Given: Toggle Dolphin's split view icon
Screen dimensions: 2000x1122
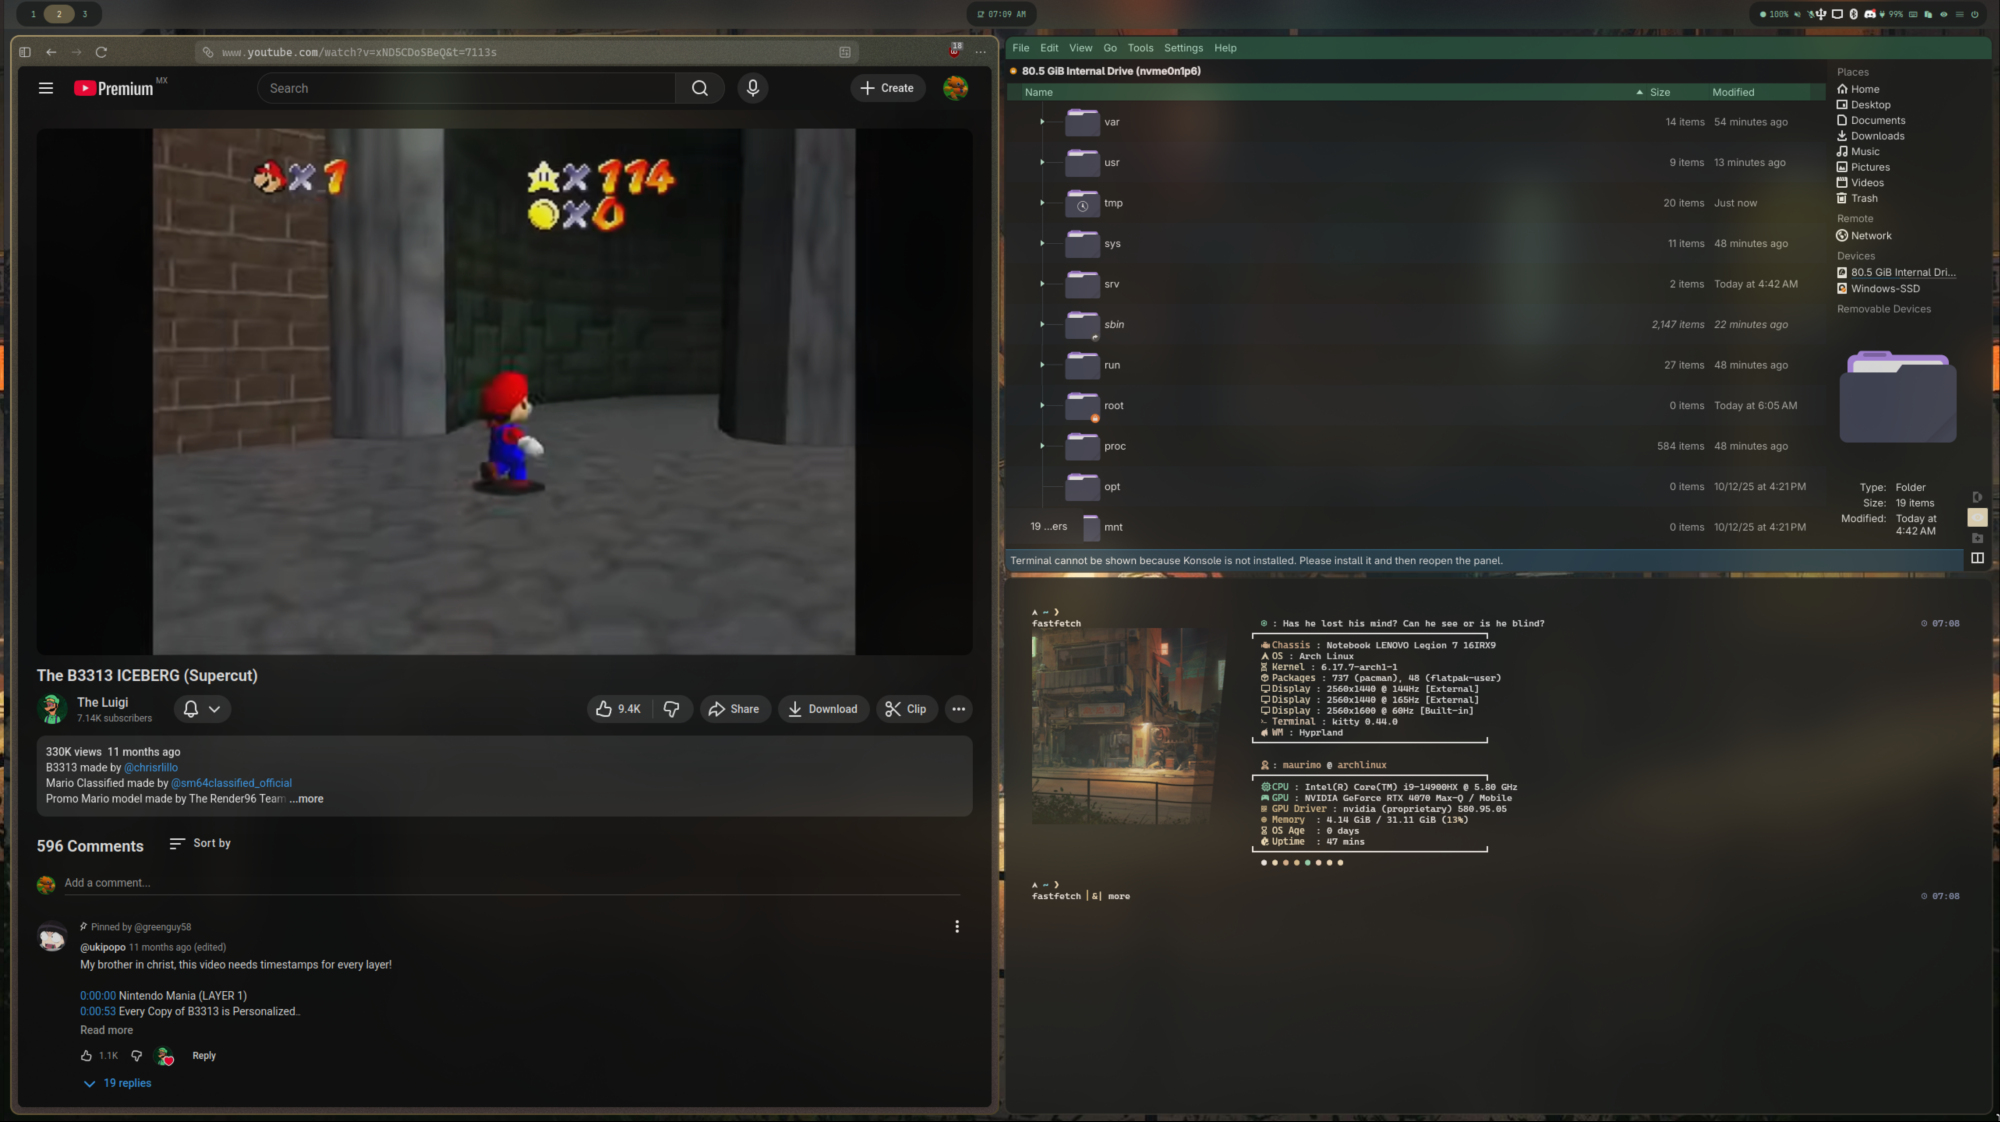Looking at the screenshot, I should (1977, 559).
